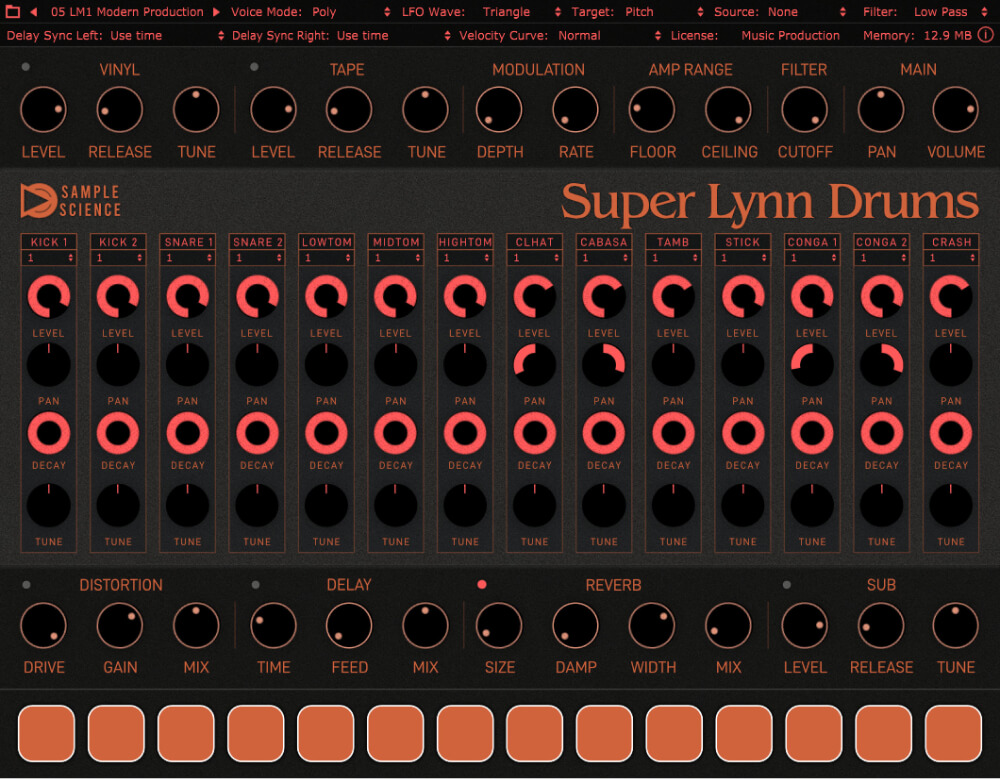The image size is (1000, 779).
Task: Click the KICK 1 LEVEL knob
Action: click(48, 296)
